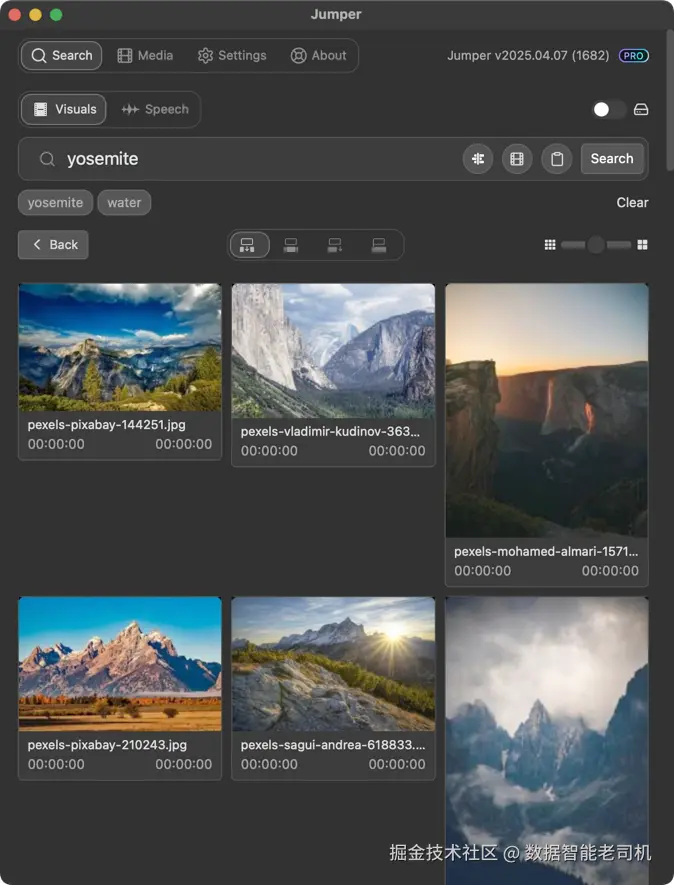Viewport: 674px width, 885px height.
Task: Click the hard drive icon
Action: coord(641,109)
